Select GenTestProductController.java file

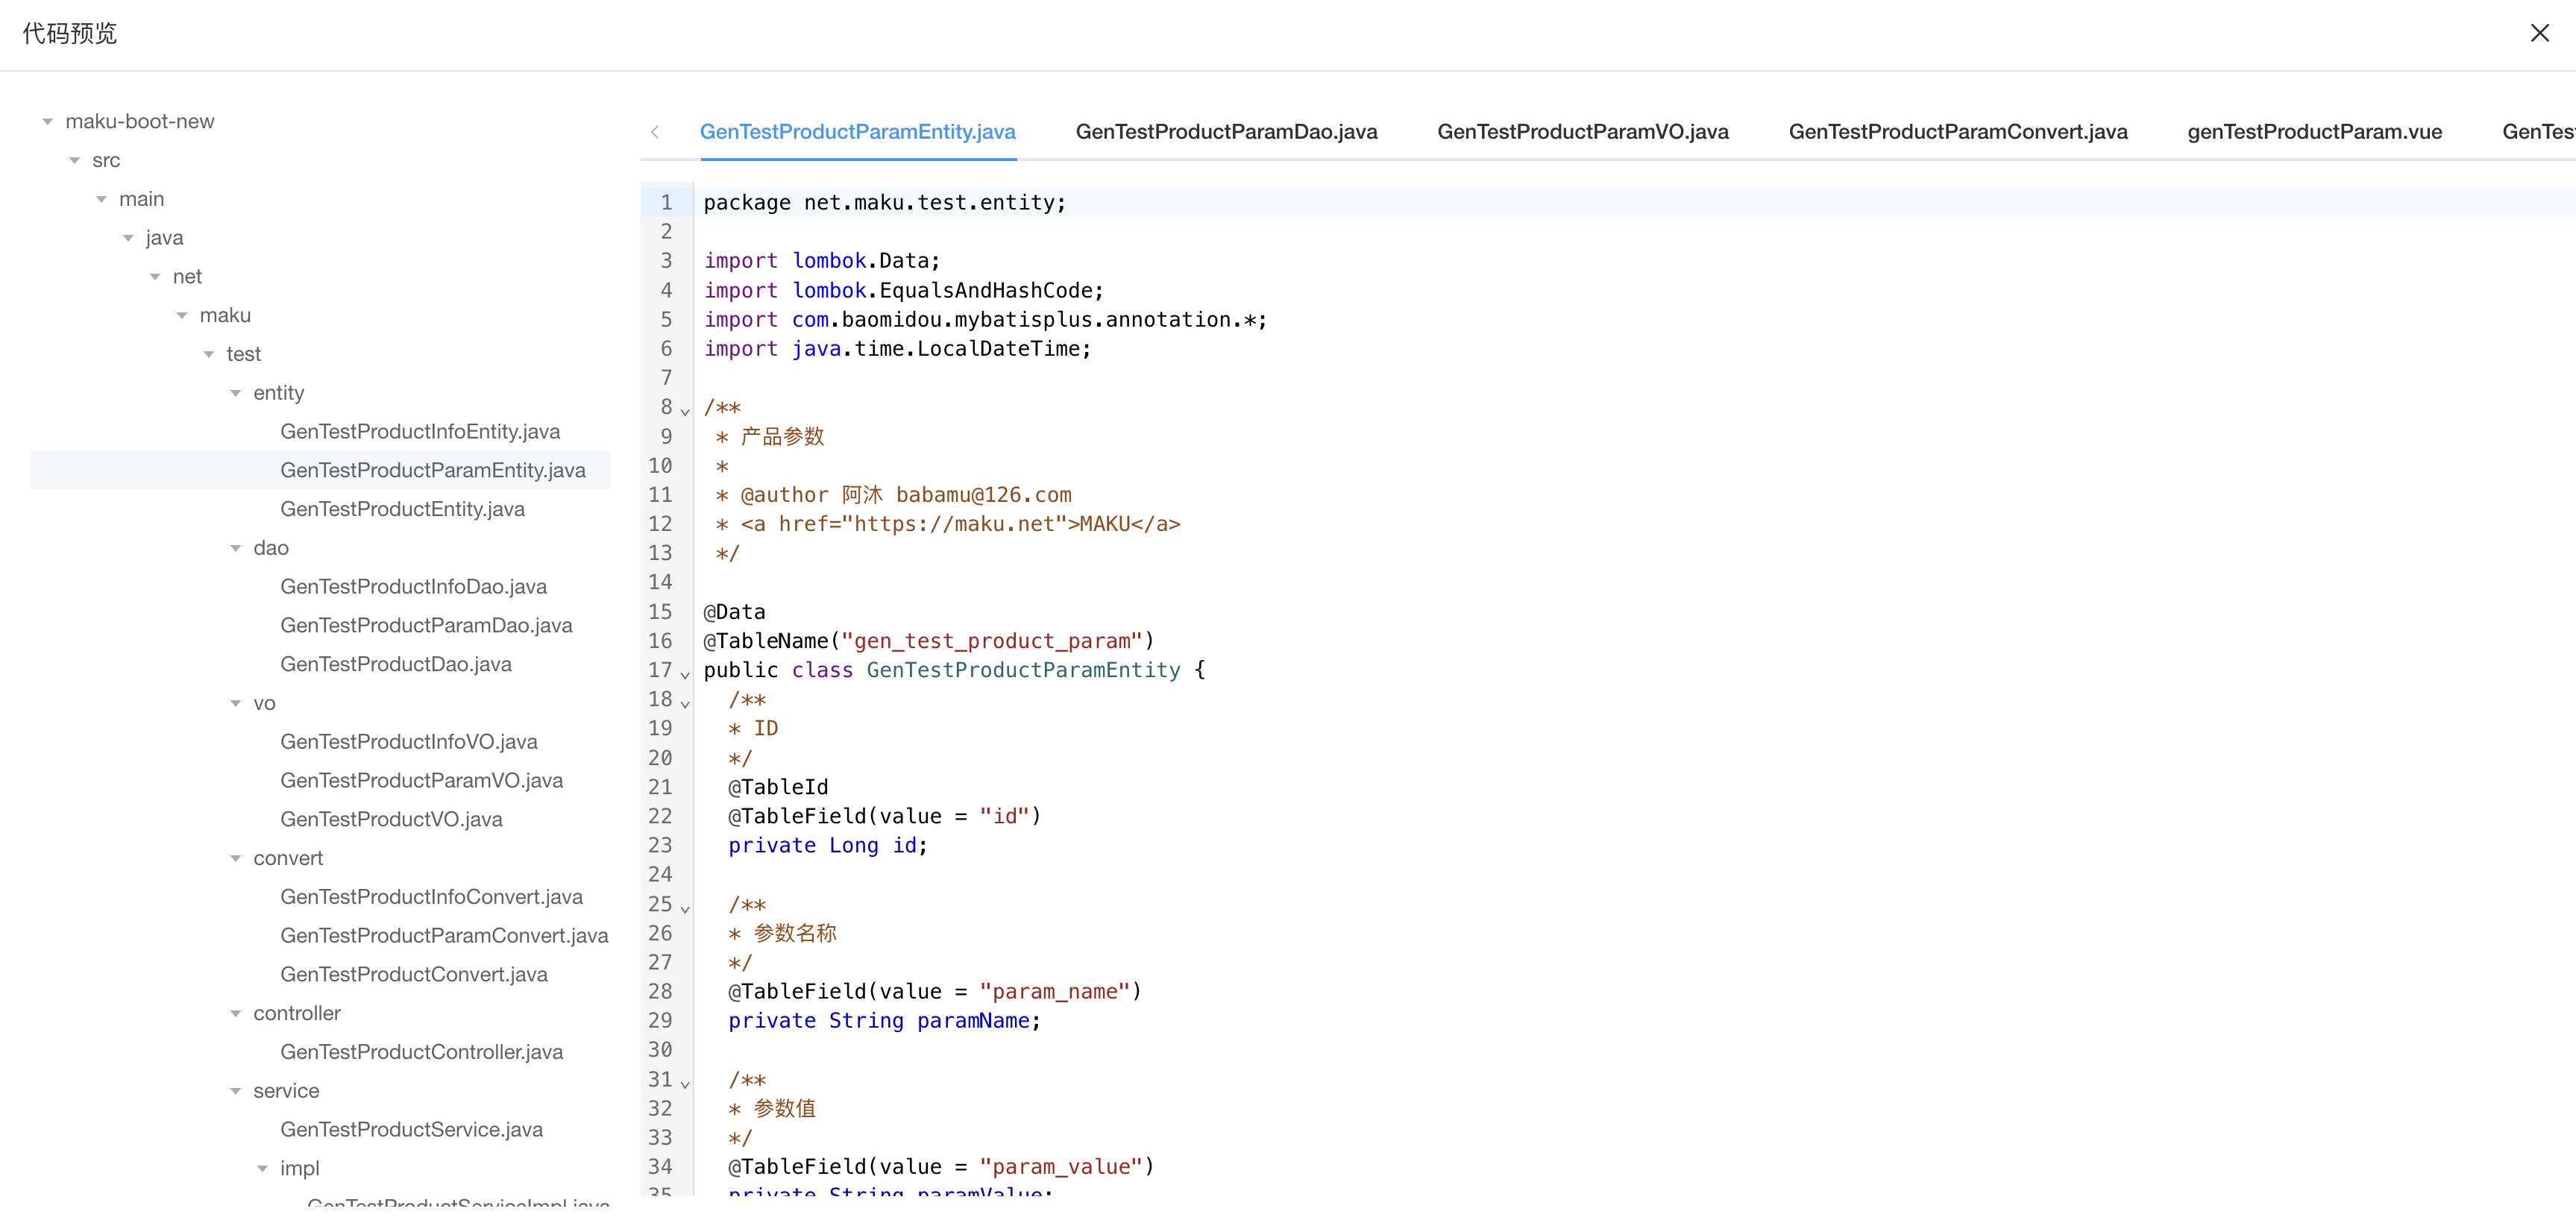tap(421, 1052)
